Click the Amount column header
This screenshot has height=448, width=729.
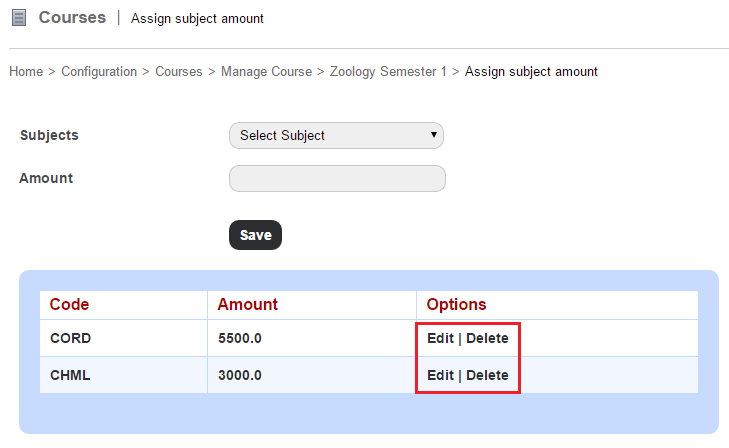[247, 304]
